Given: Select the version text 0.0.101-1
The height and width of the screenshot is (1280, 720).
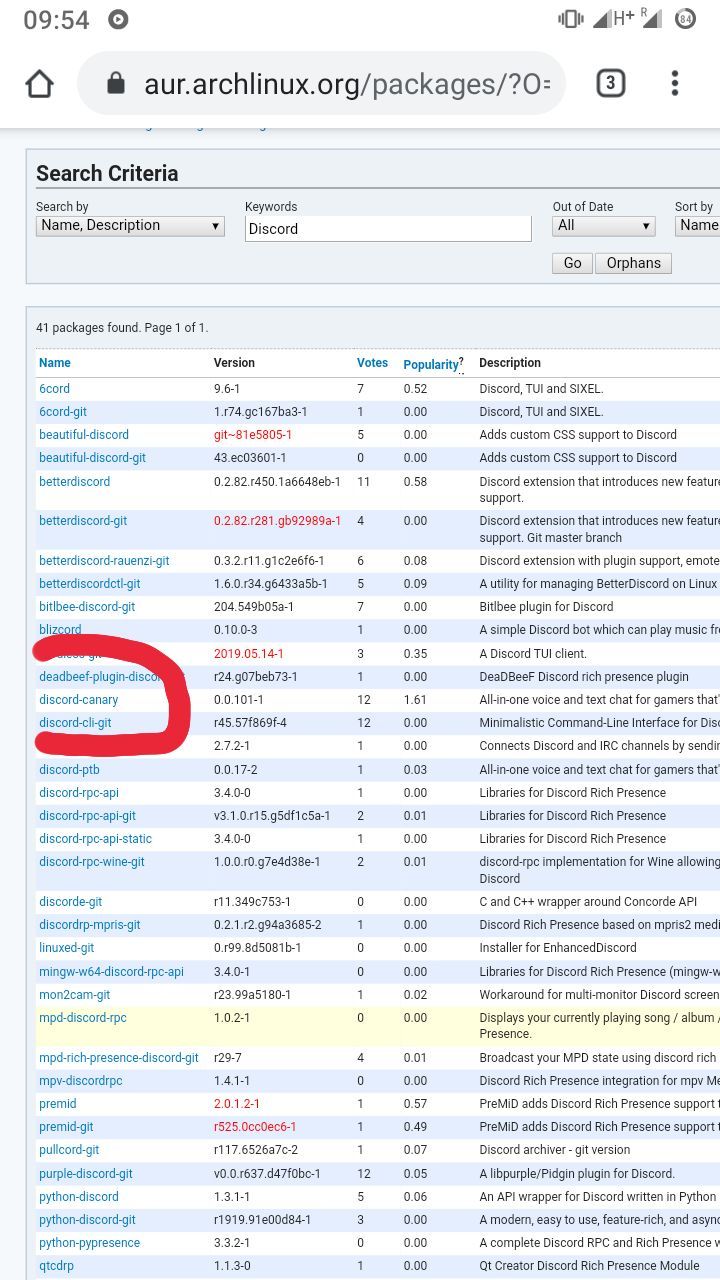Looking at the screenshot, I should tap(239, 700).
